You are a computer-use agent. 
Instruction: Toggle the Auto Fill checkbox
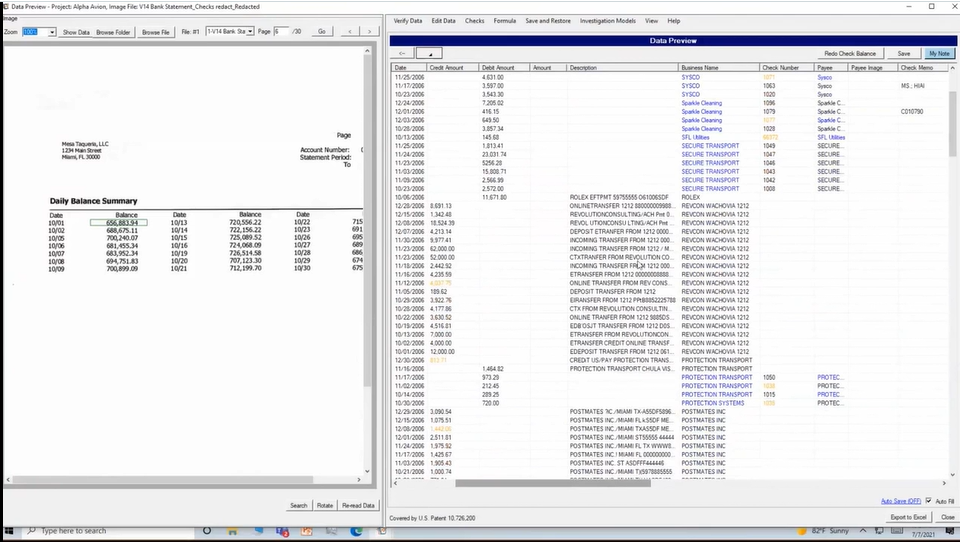click(928, 501)
